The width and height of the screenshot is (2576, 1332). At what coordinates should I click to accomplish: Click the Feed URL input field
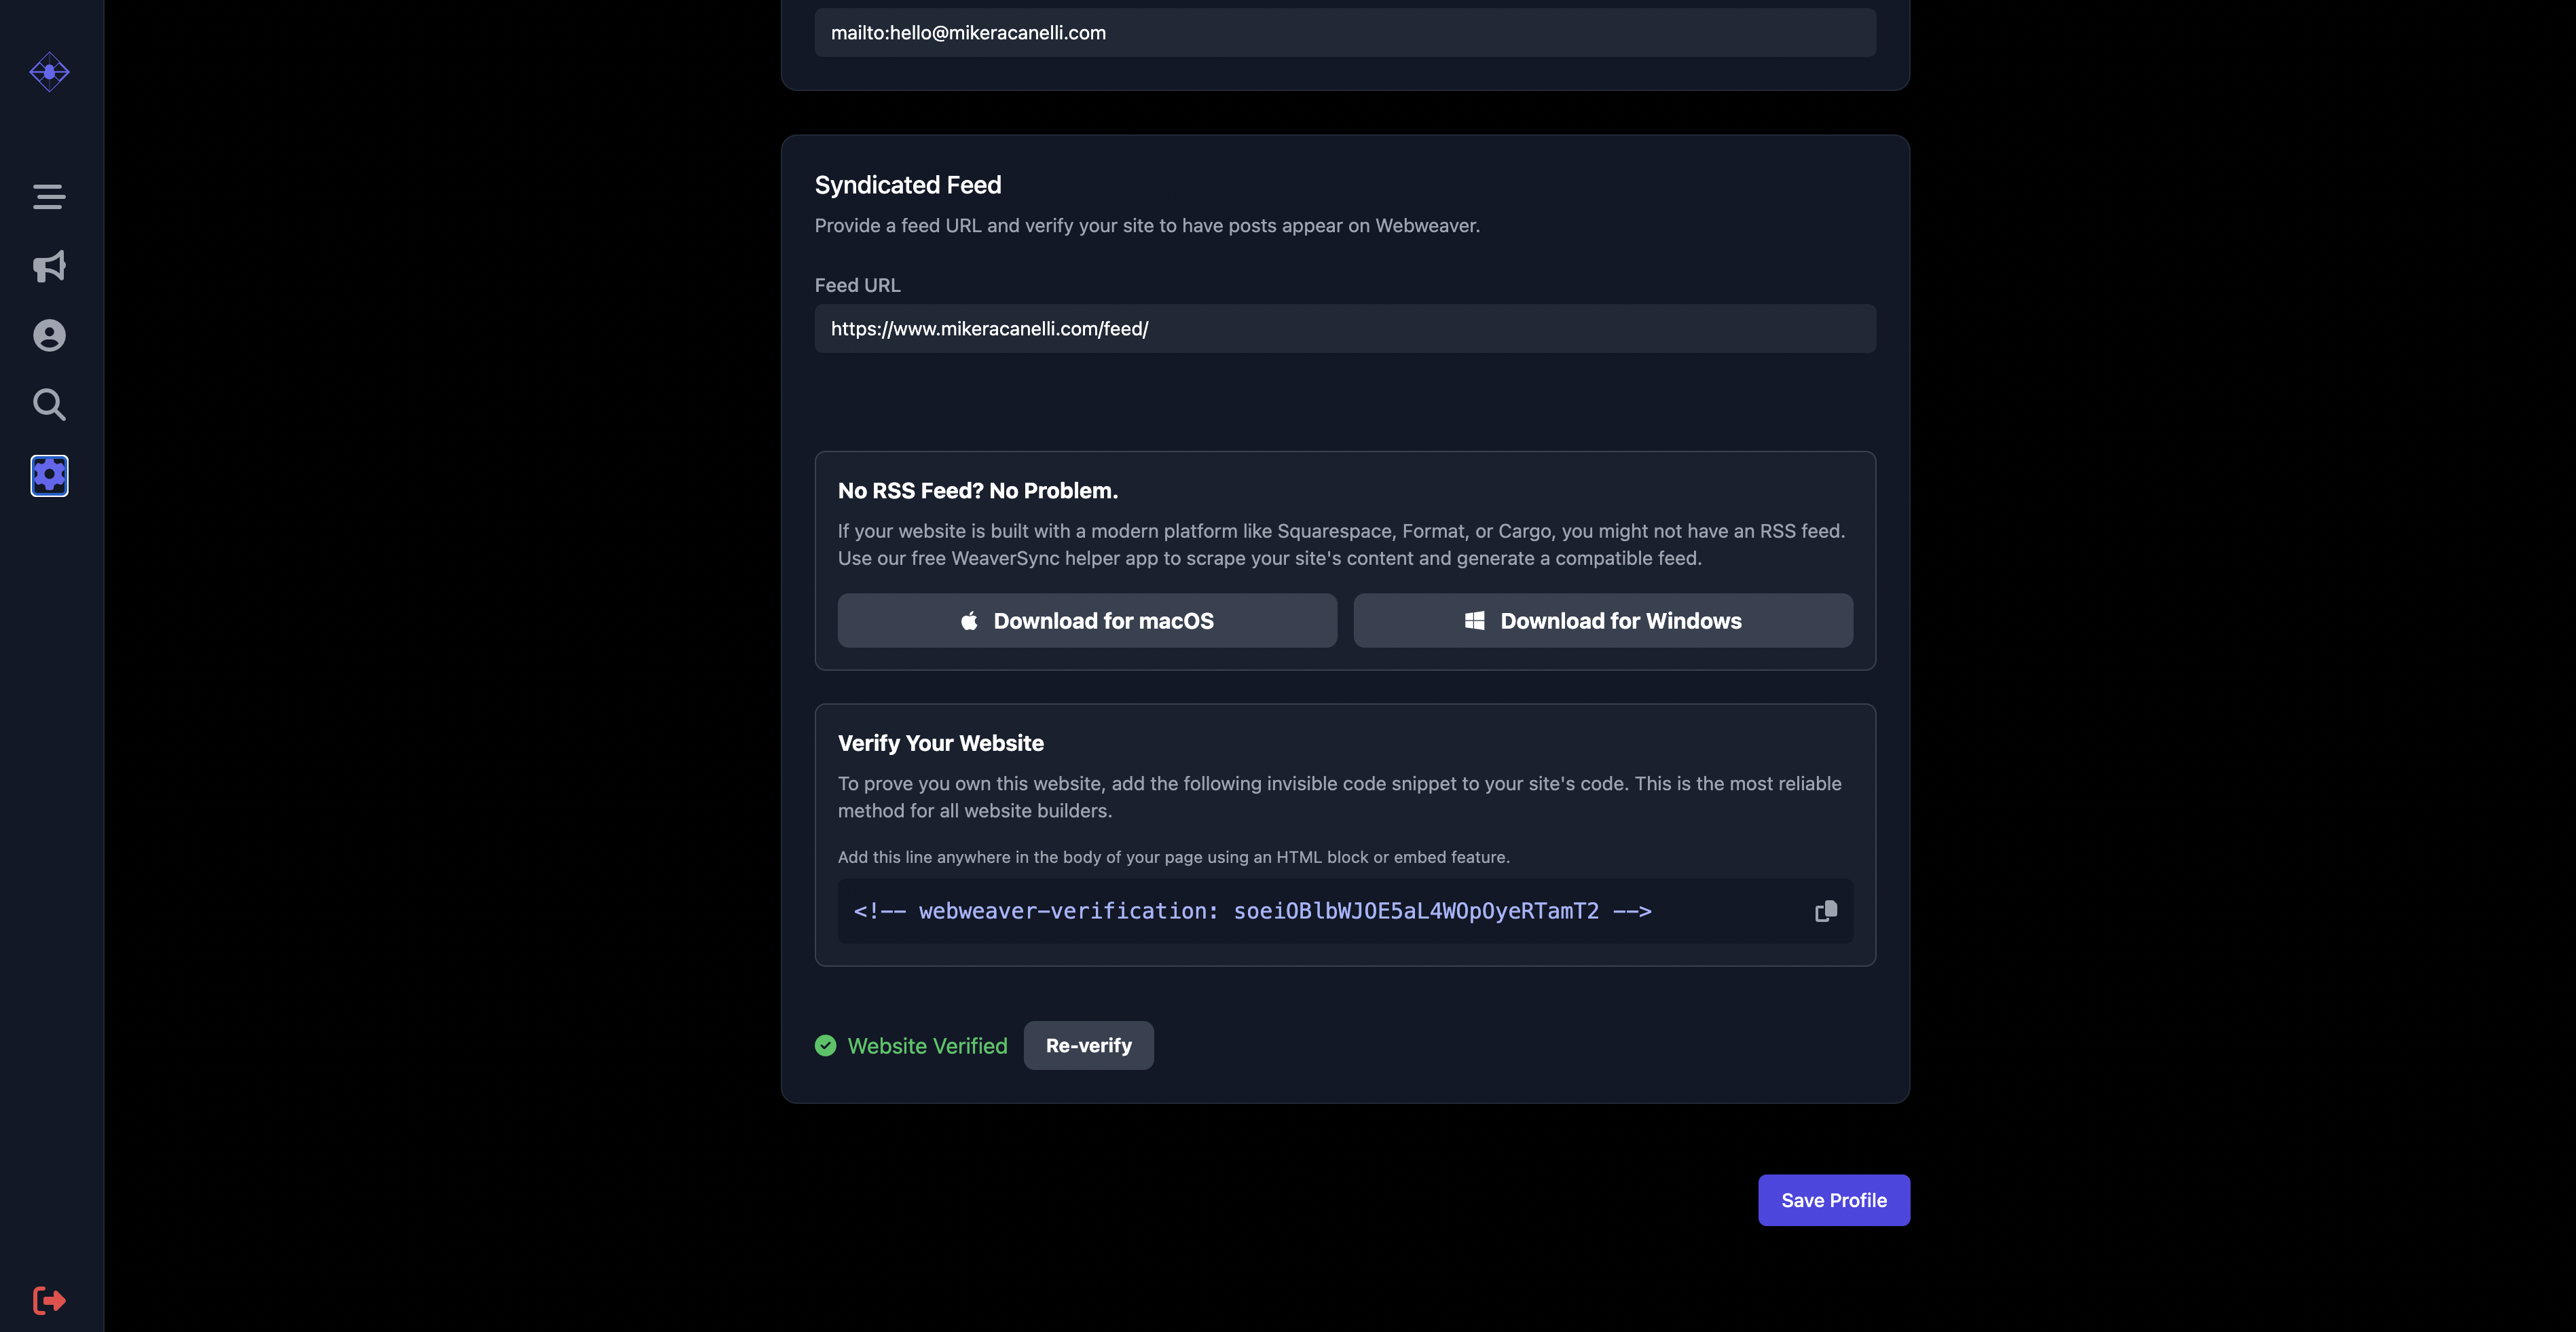click(x=1344, y=329)
